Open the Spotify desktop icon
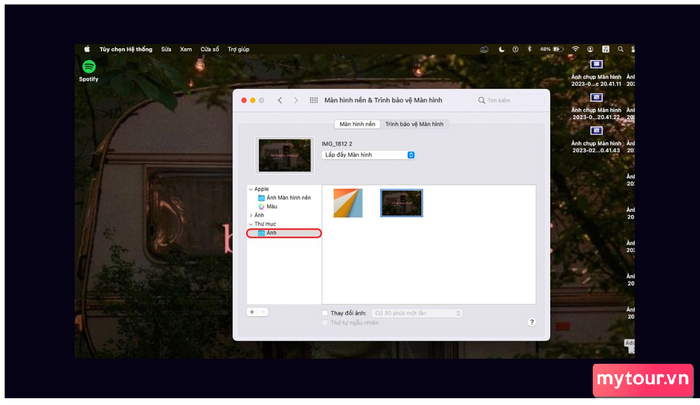 coord(88,66)
